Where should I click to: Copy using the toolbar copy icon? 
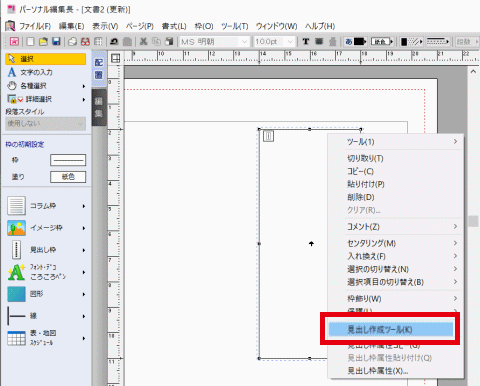coord(156,42)
